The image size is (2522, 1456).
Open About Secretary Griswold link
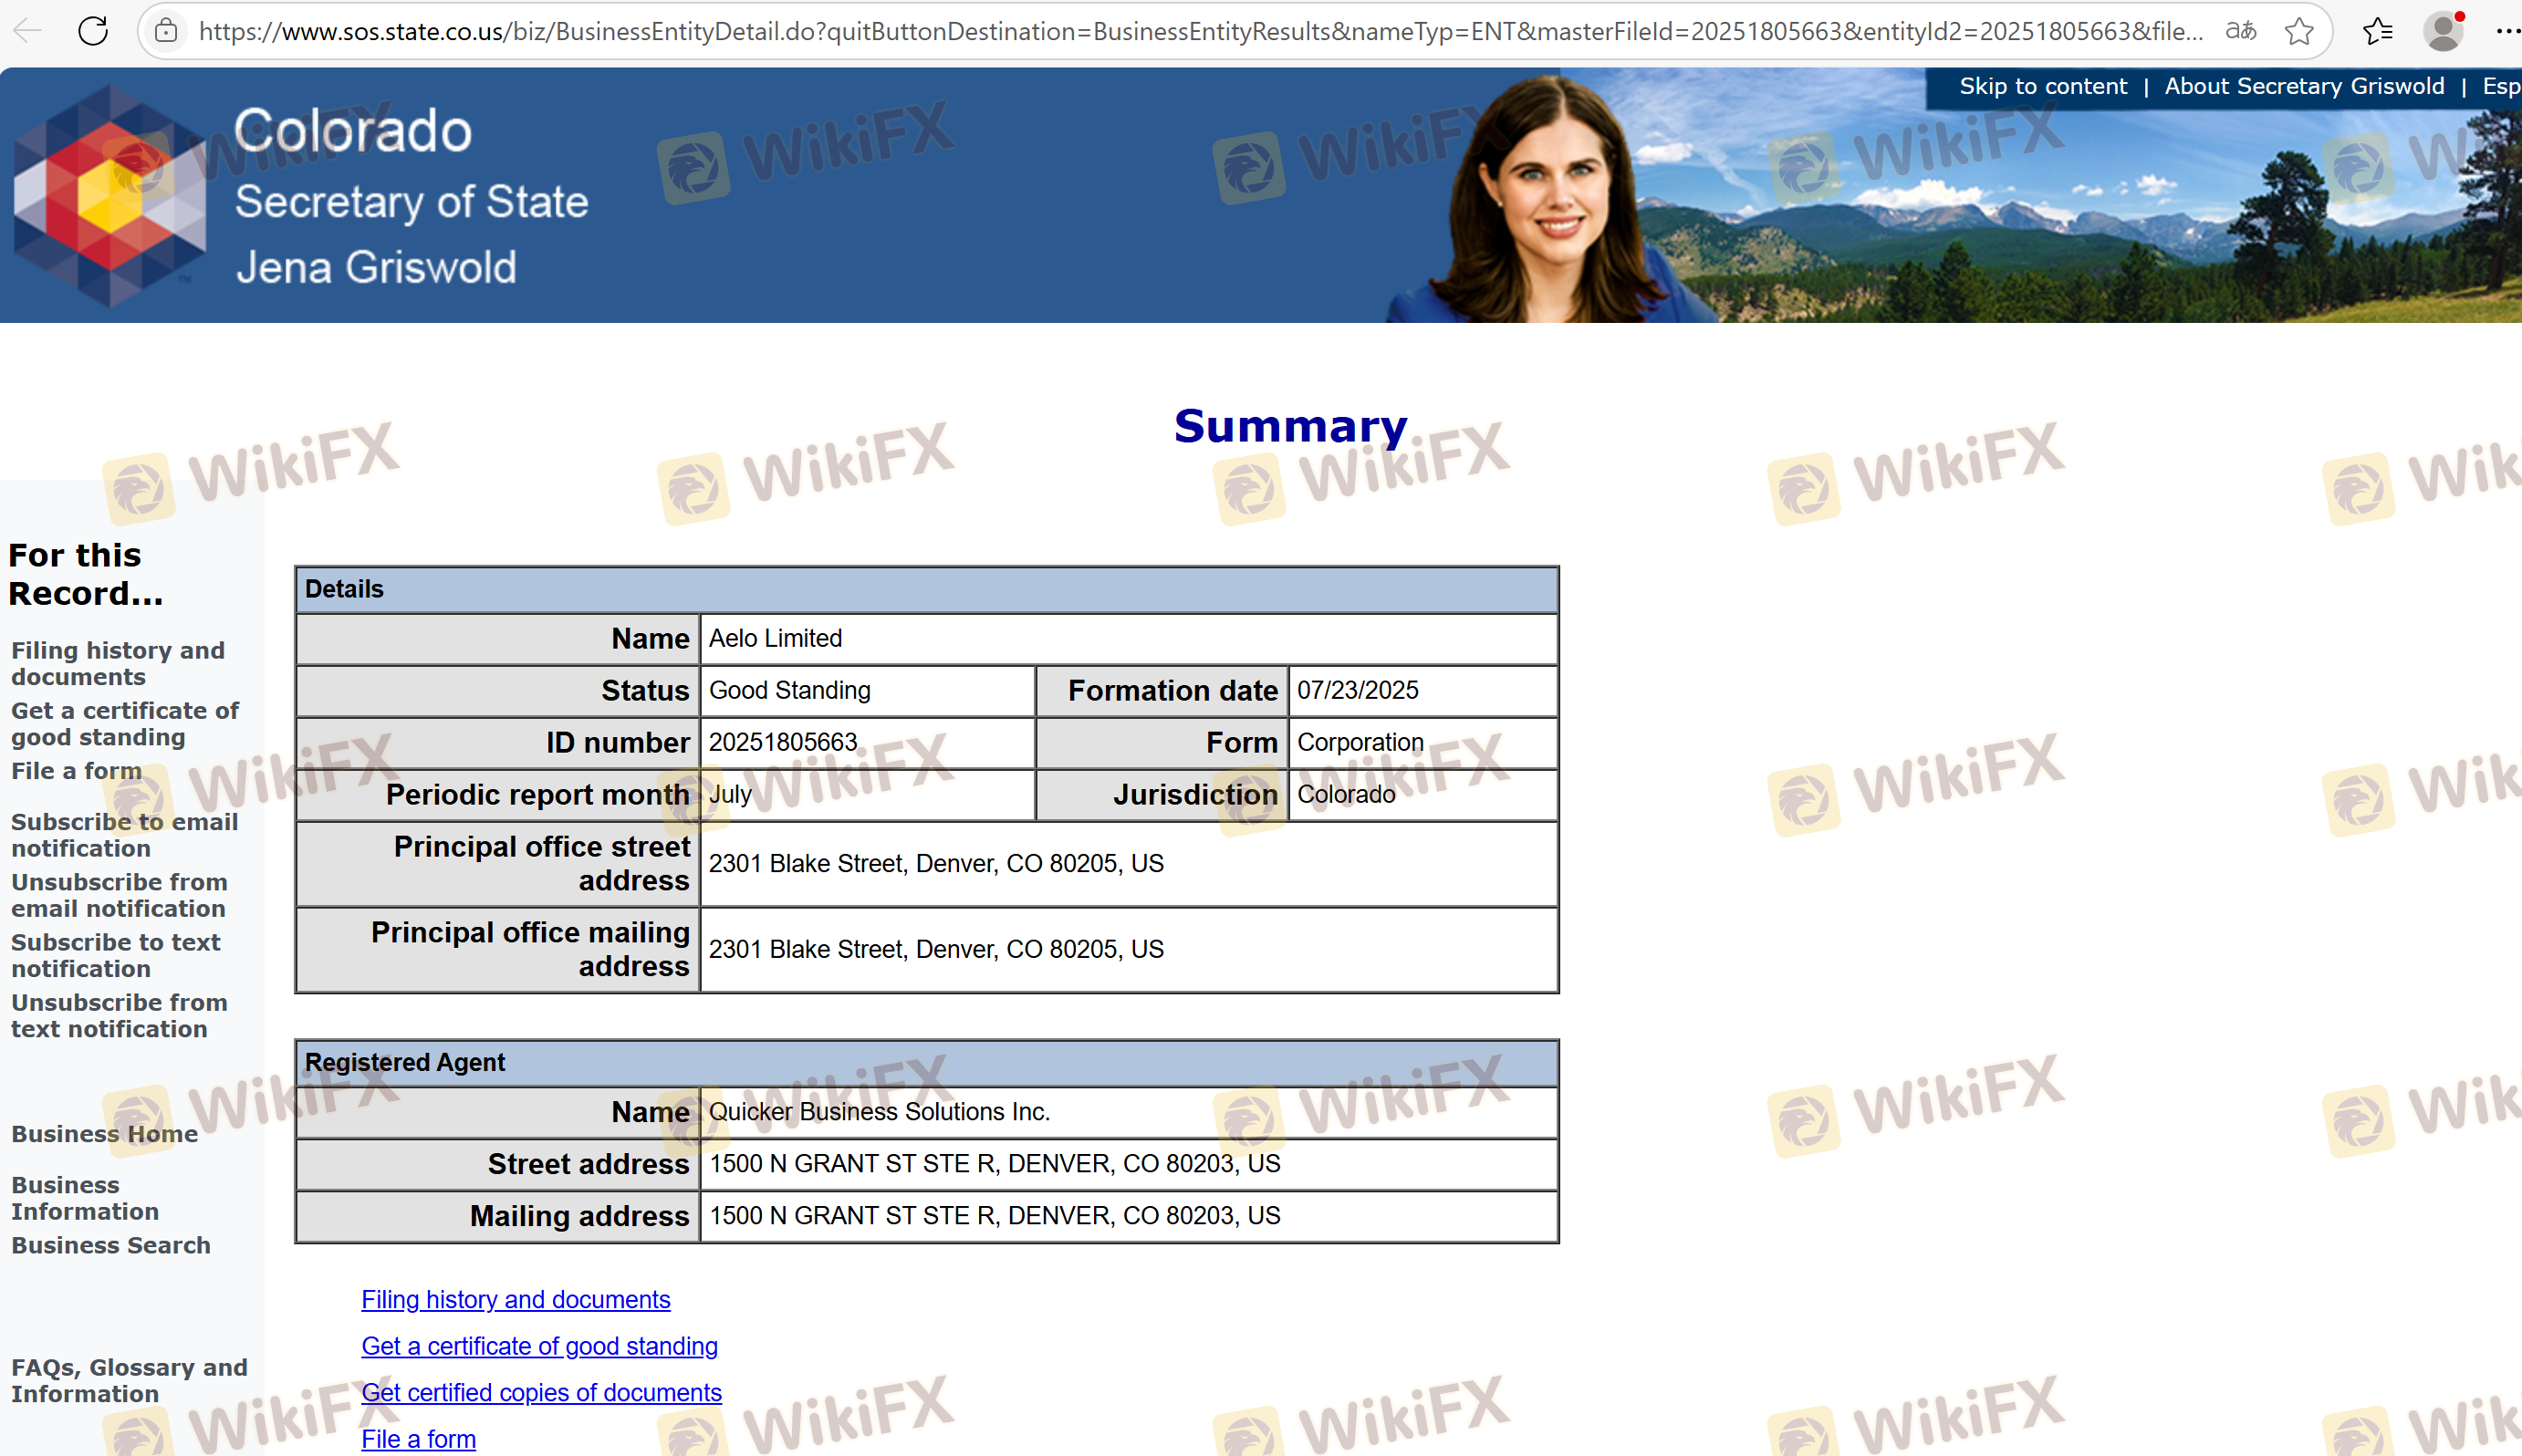pos(2304,86)
